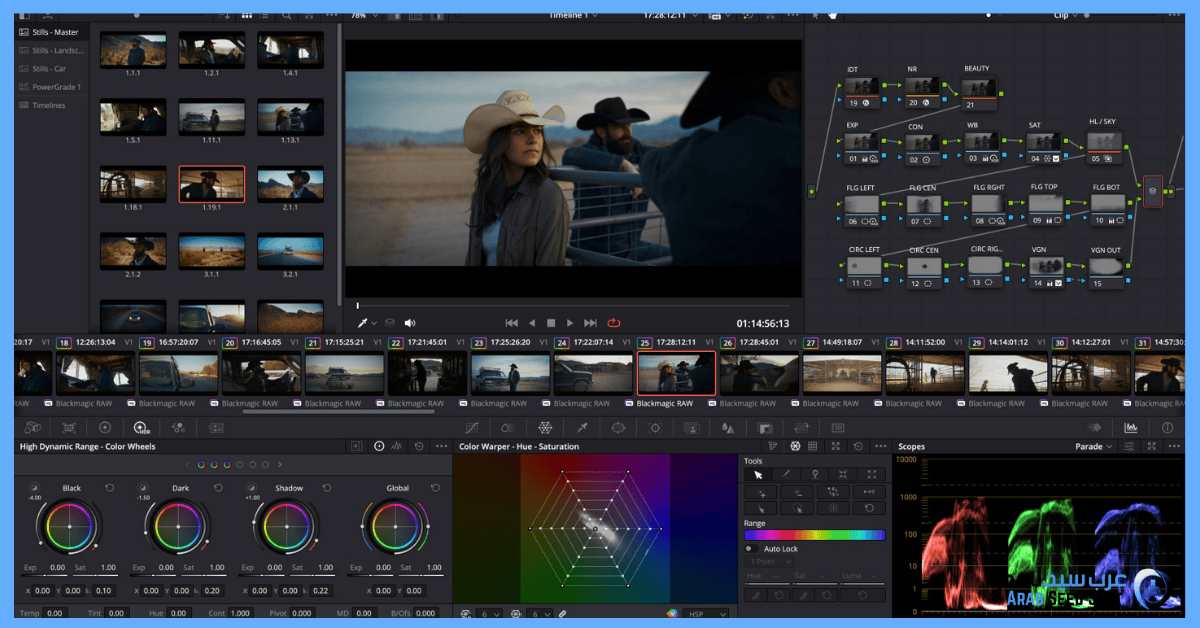
Task: Select the pointer tool in the Color Warper Tools panel
Action: (758, 474)
